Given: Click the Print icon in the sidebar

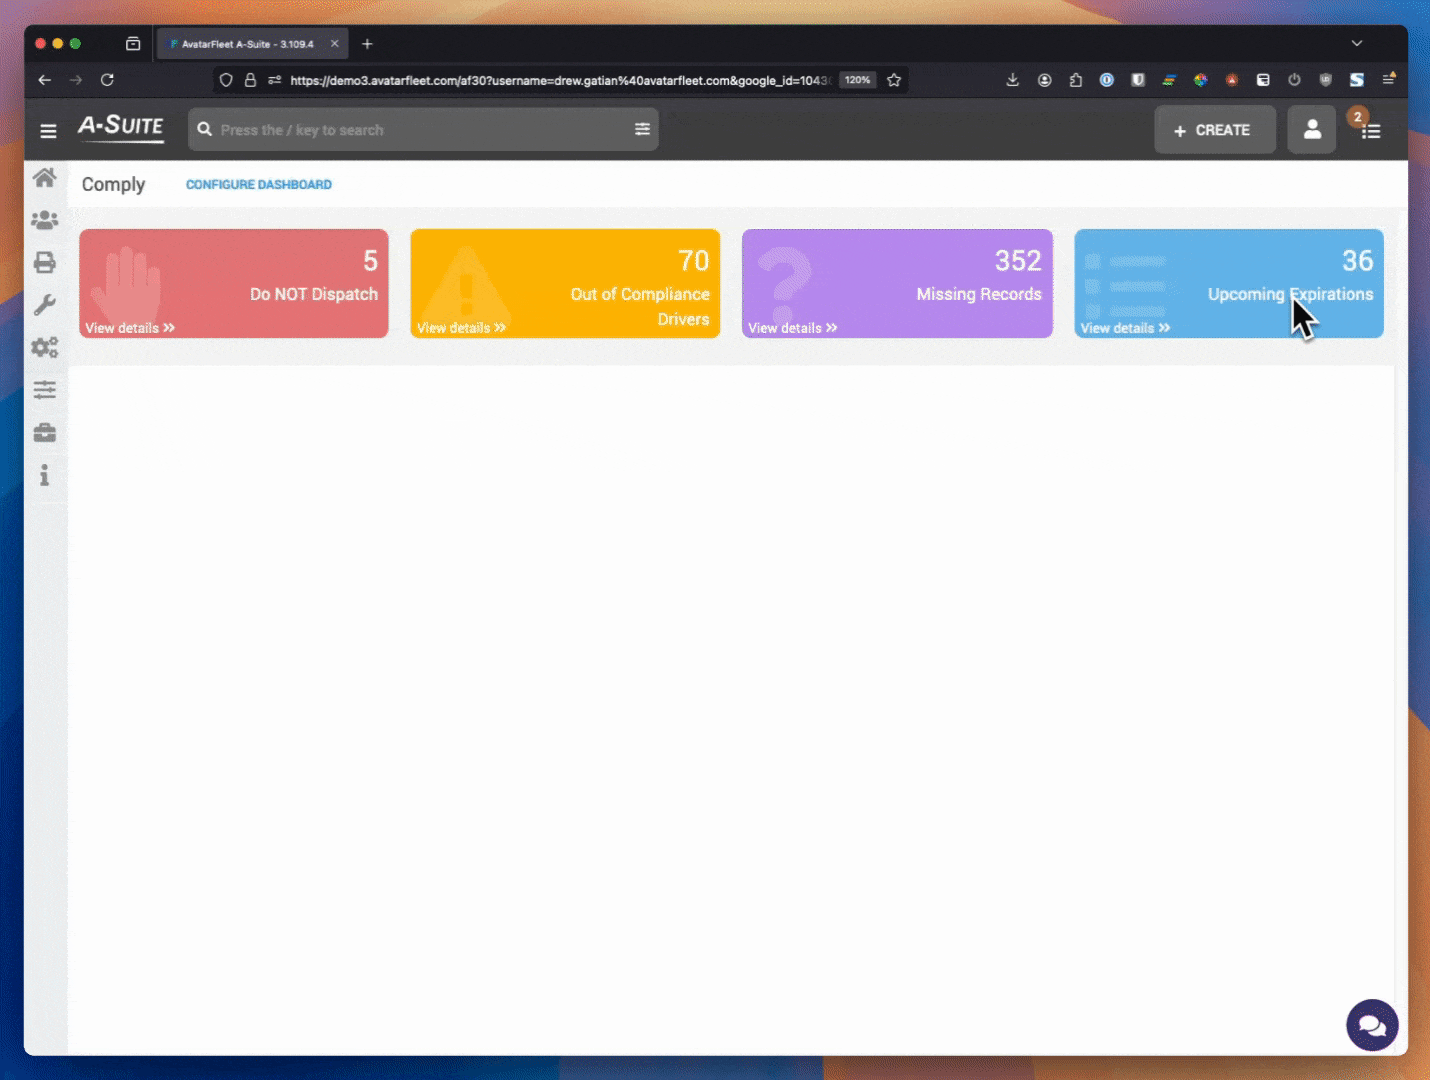Looking at the screenshot, I should pyautogui.click(x=44, y=262).
